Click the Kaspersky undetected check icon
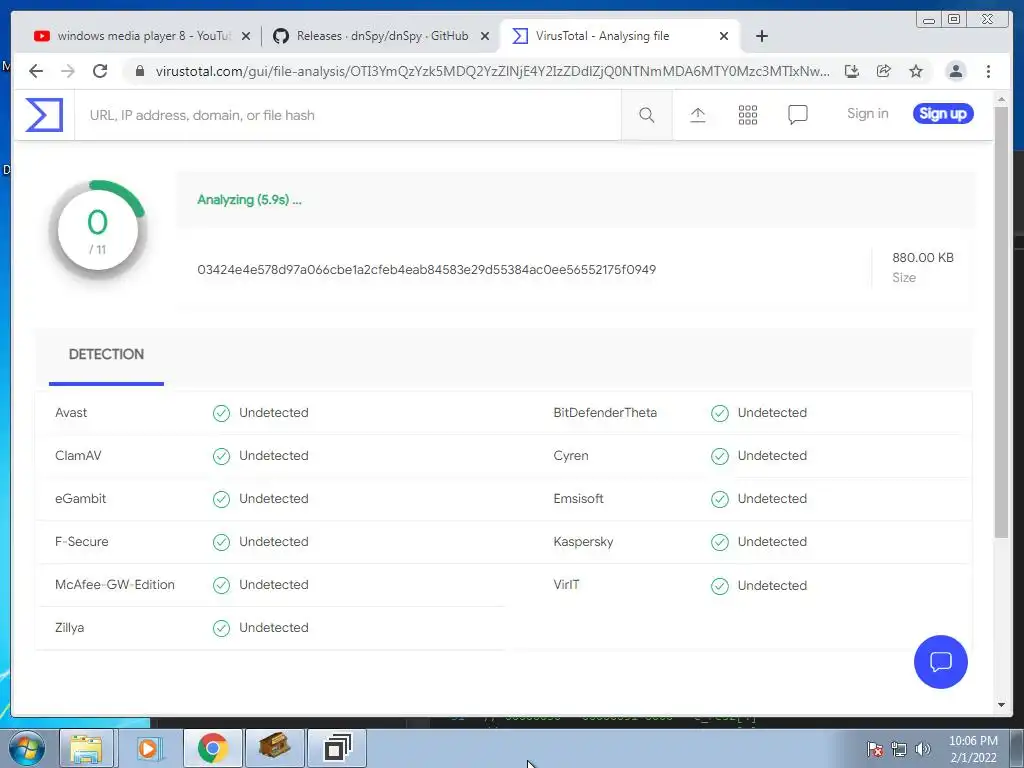 coord(720,542)
